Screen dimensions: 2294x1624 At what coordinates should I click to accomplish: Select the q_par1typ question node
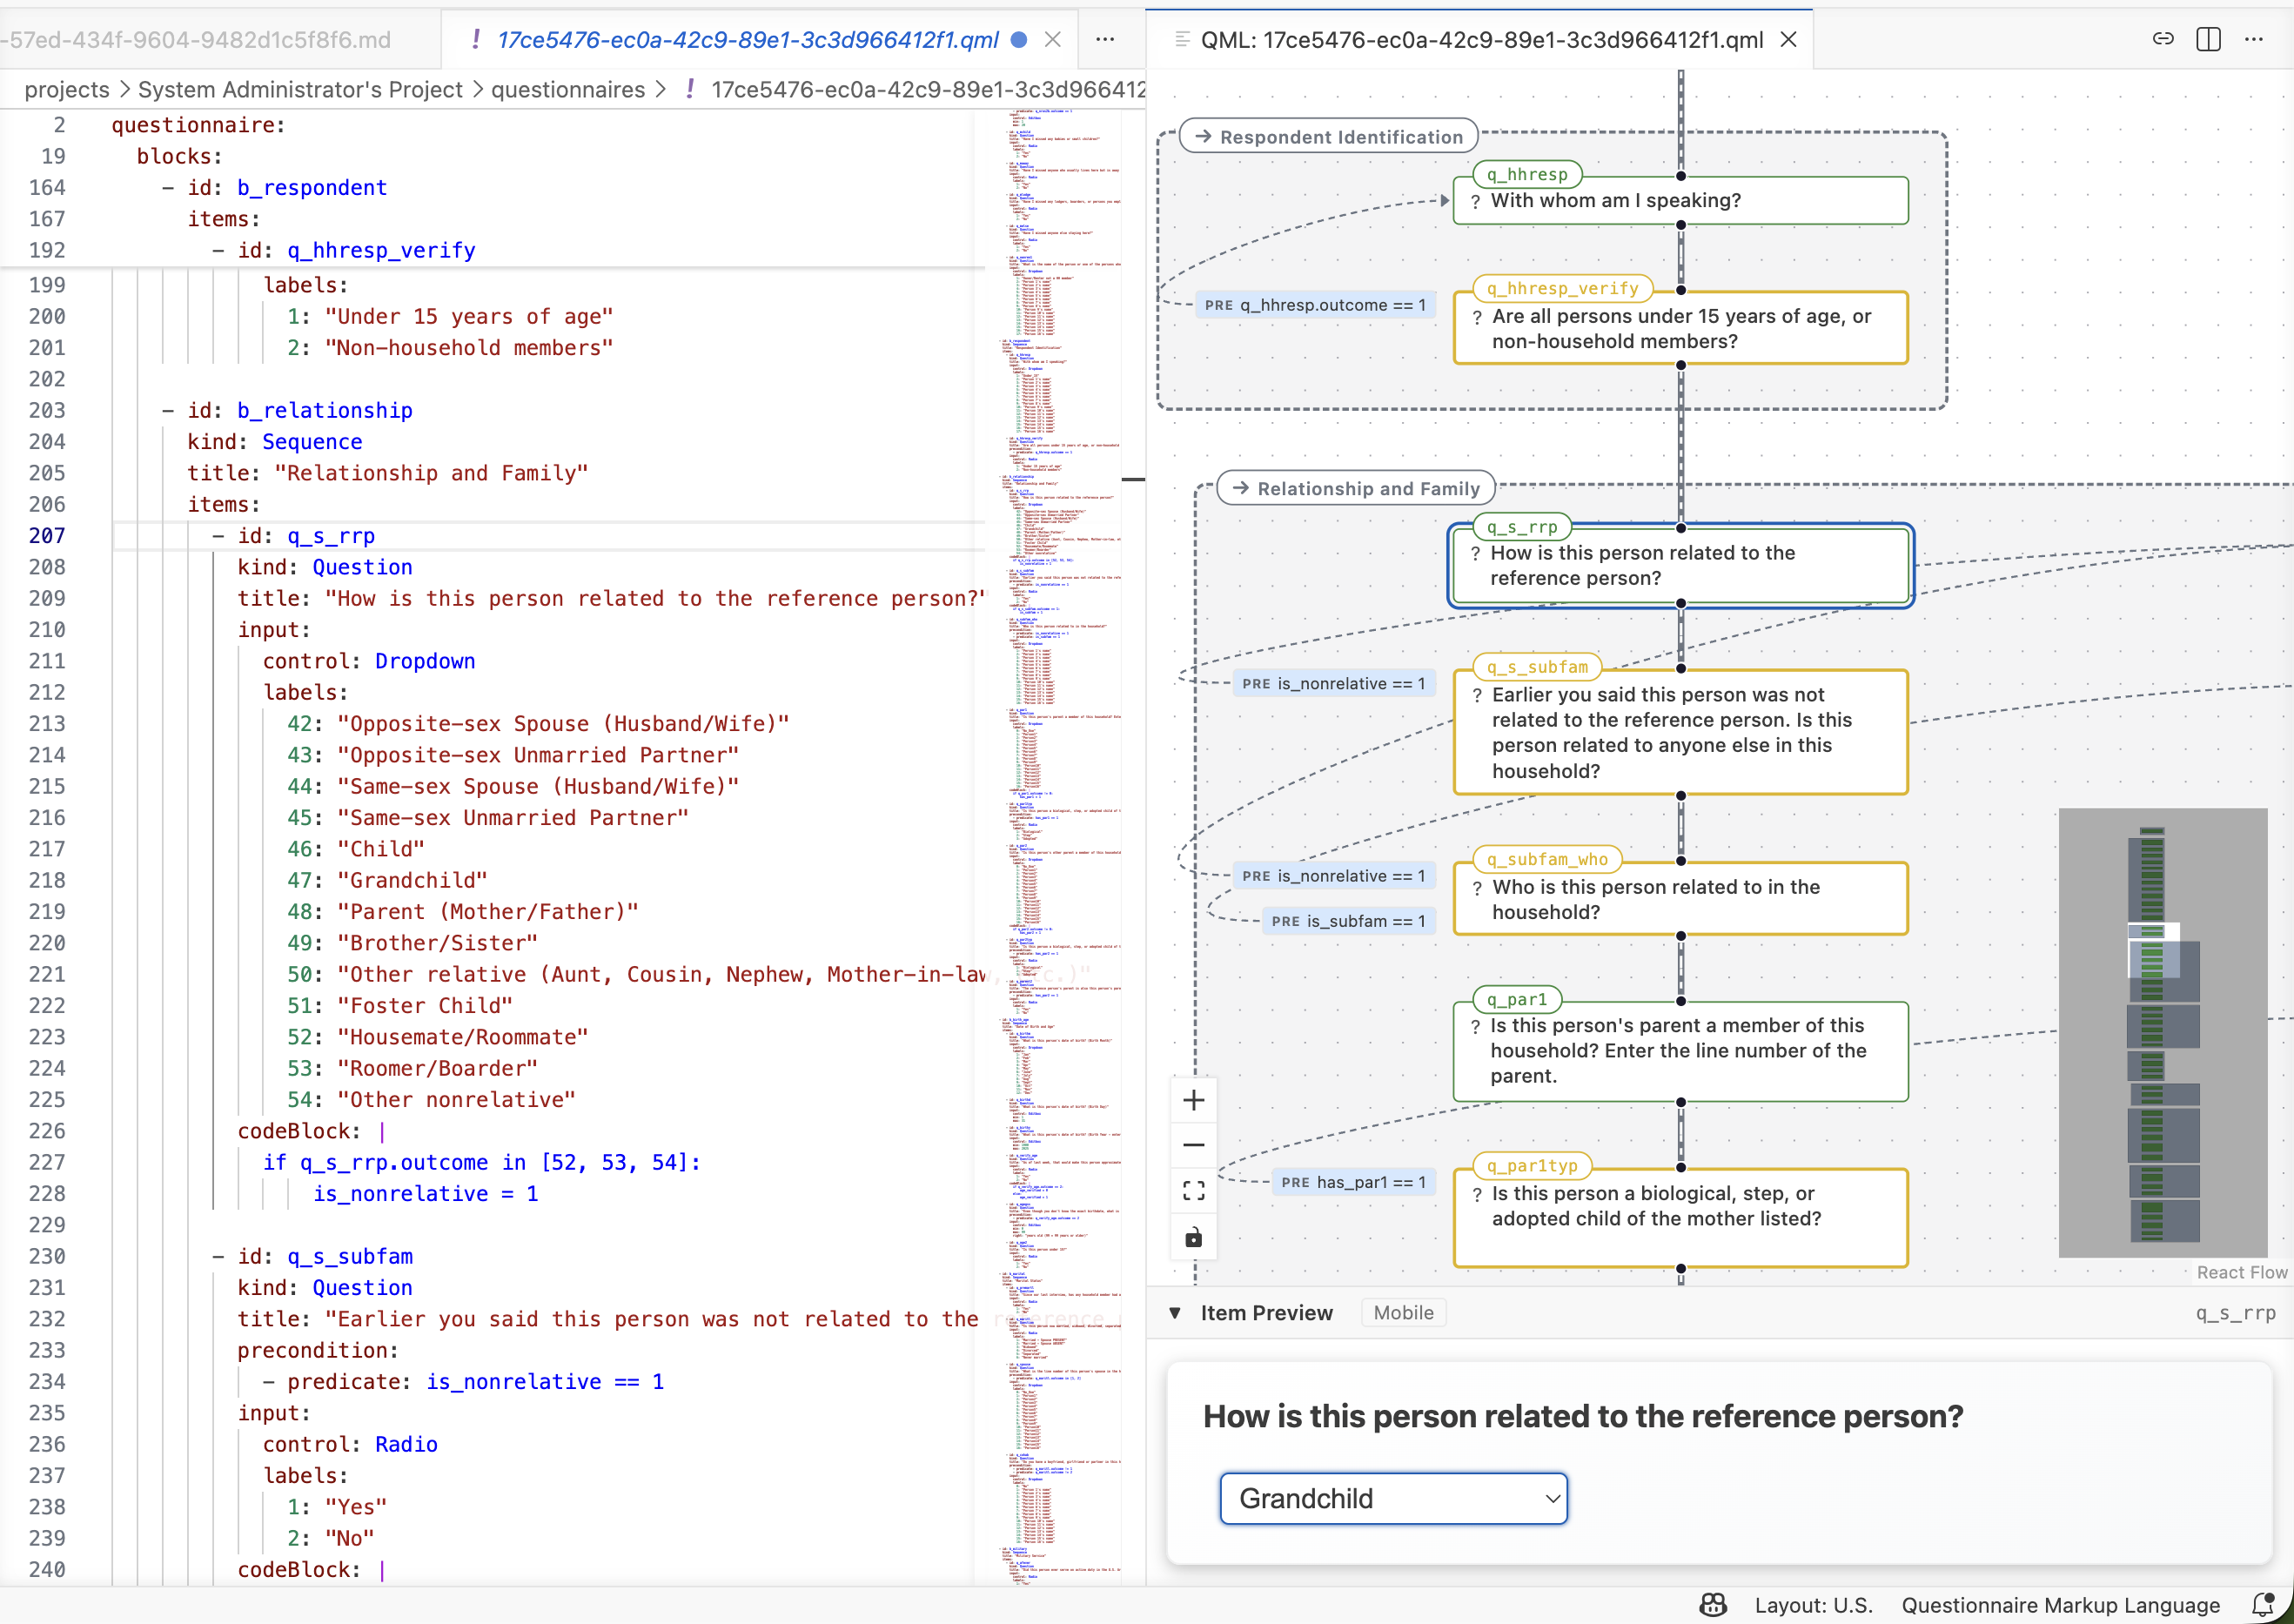[1680, 1217]
